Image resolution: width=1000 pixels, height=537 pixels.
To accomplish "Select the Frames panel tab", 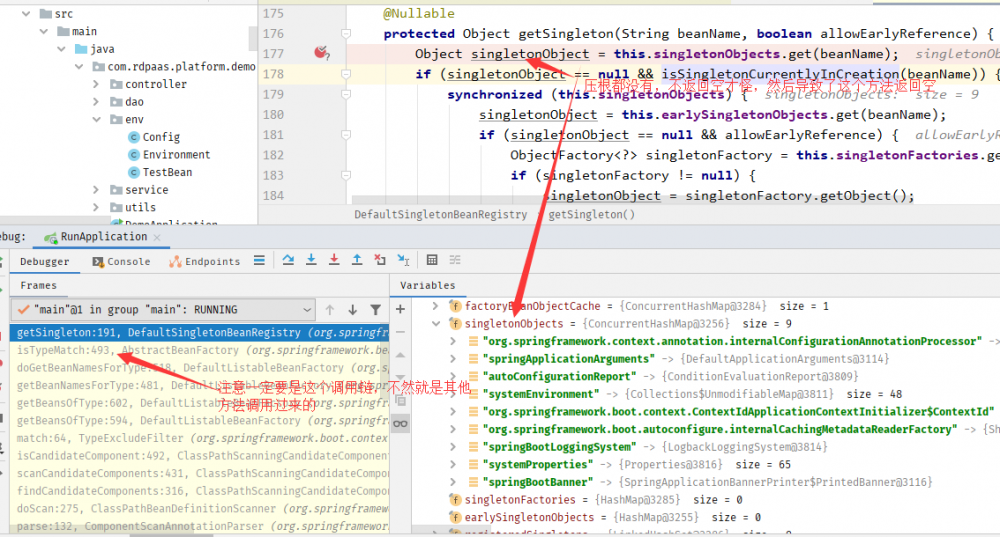I will 38,286.
